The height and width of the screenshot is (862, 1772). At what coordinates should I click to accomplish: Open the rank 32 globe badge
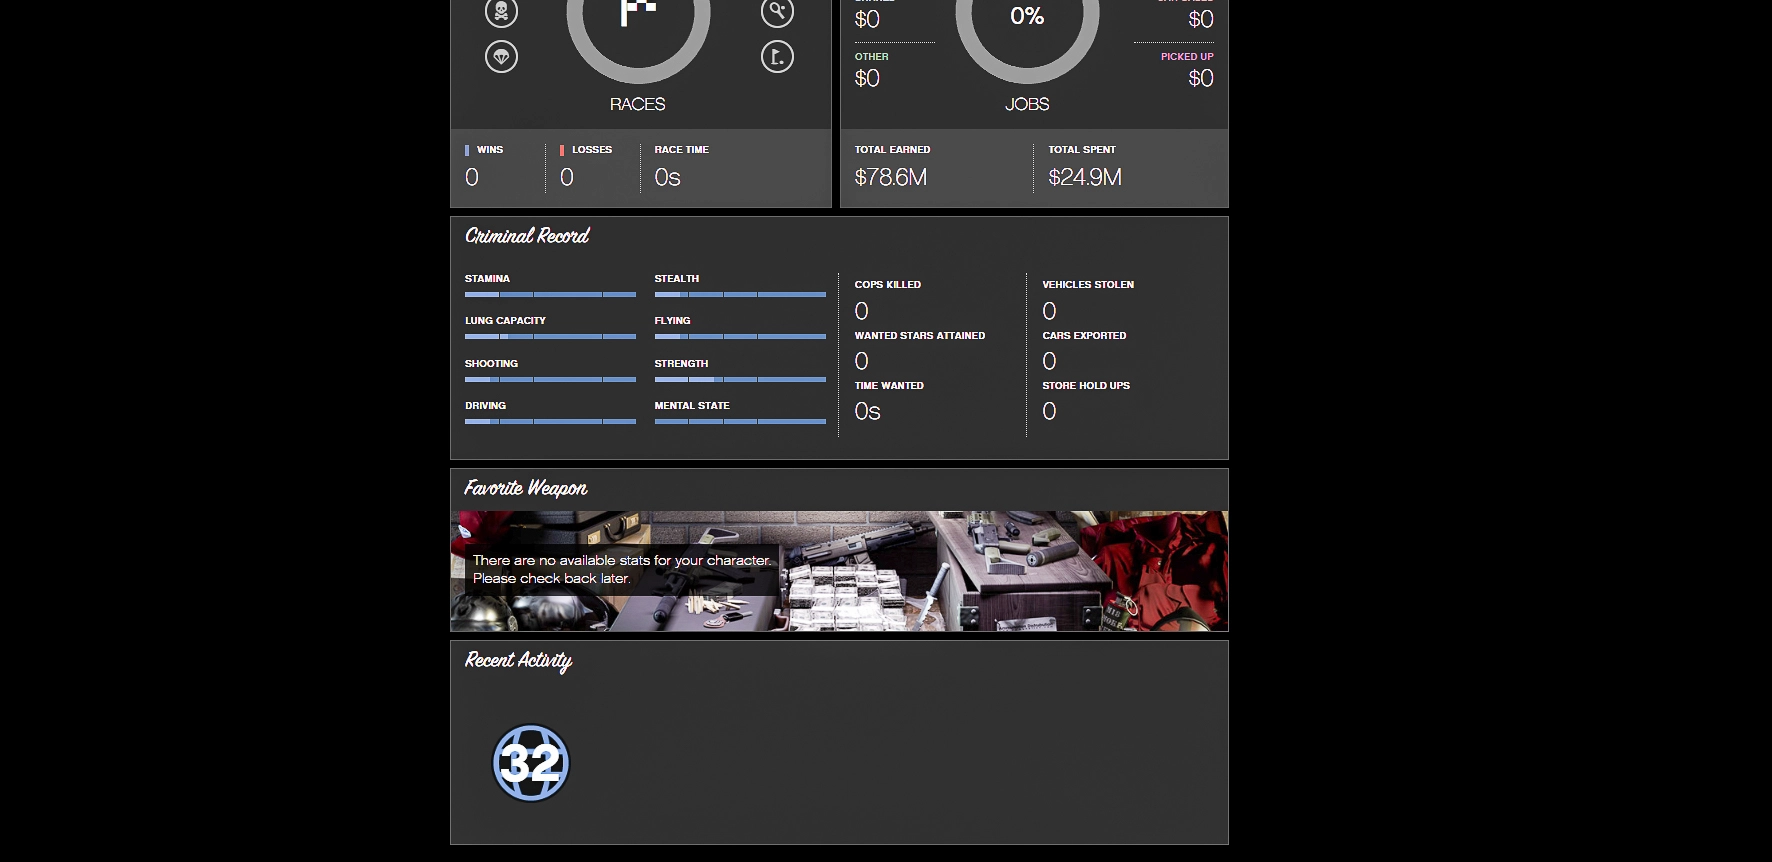tap(531, 763)
